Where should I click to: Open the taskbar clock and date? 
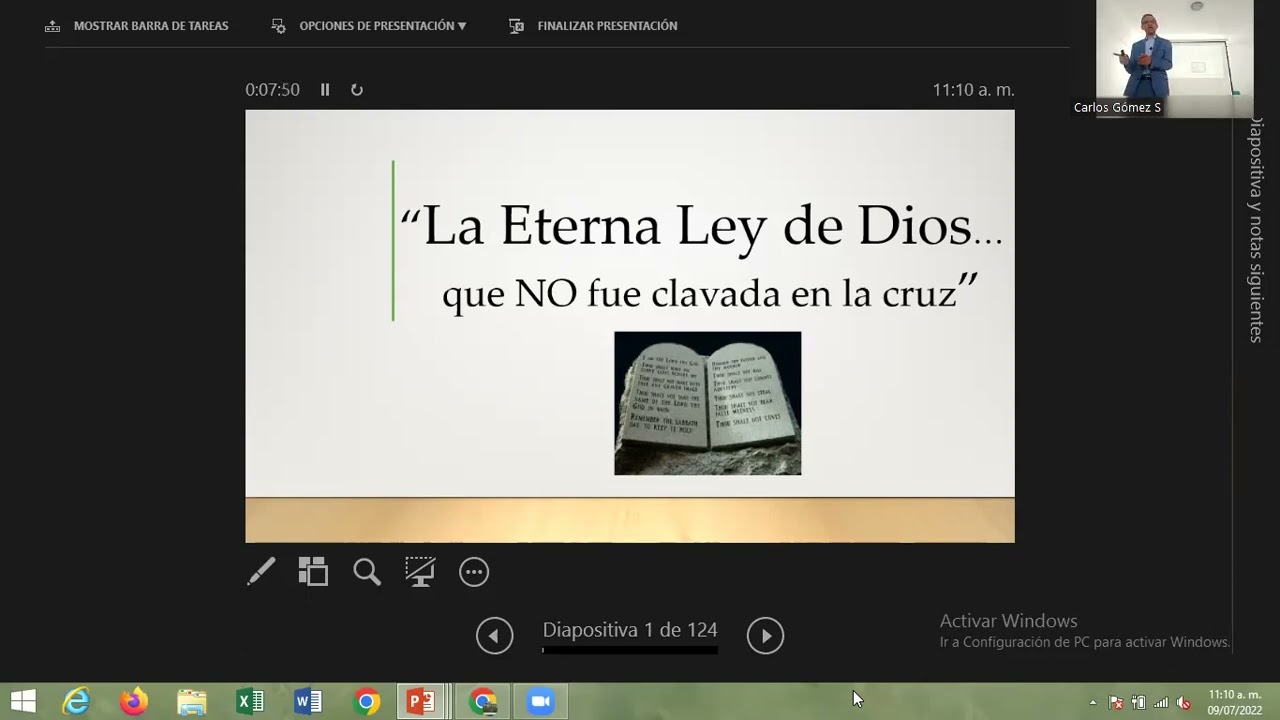pyautogui.click(x=1234, y=702)
